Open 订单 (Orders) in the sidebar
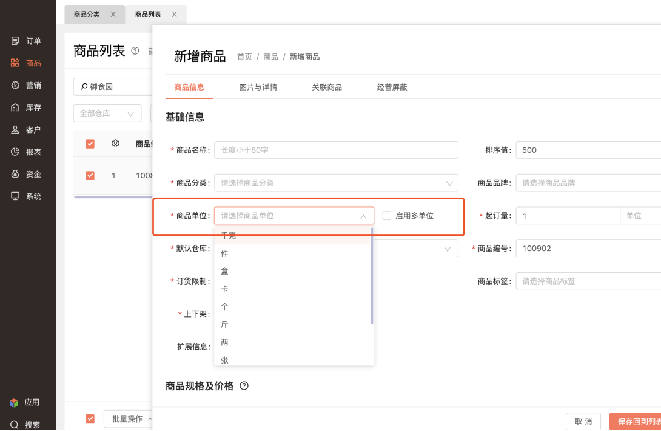The image size is (661, 431). [26, 41]
